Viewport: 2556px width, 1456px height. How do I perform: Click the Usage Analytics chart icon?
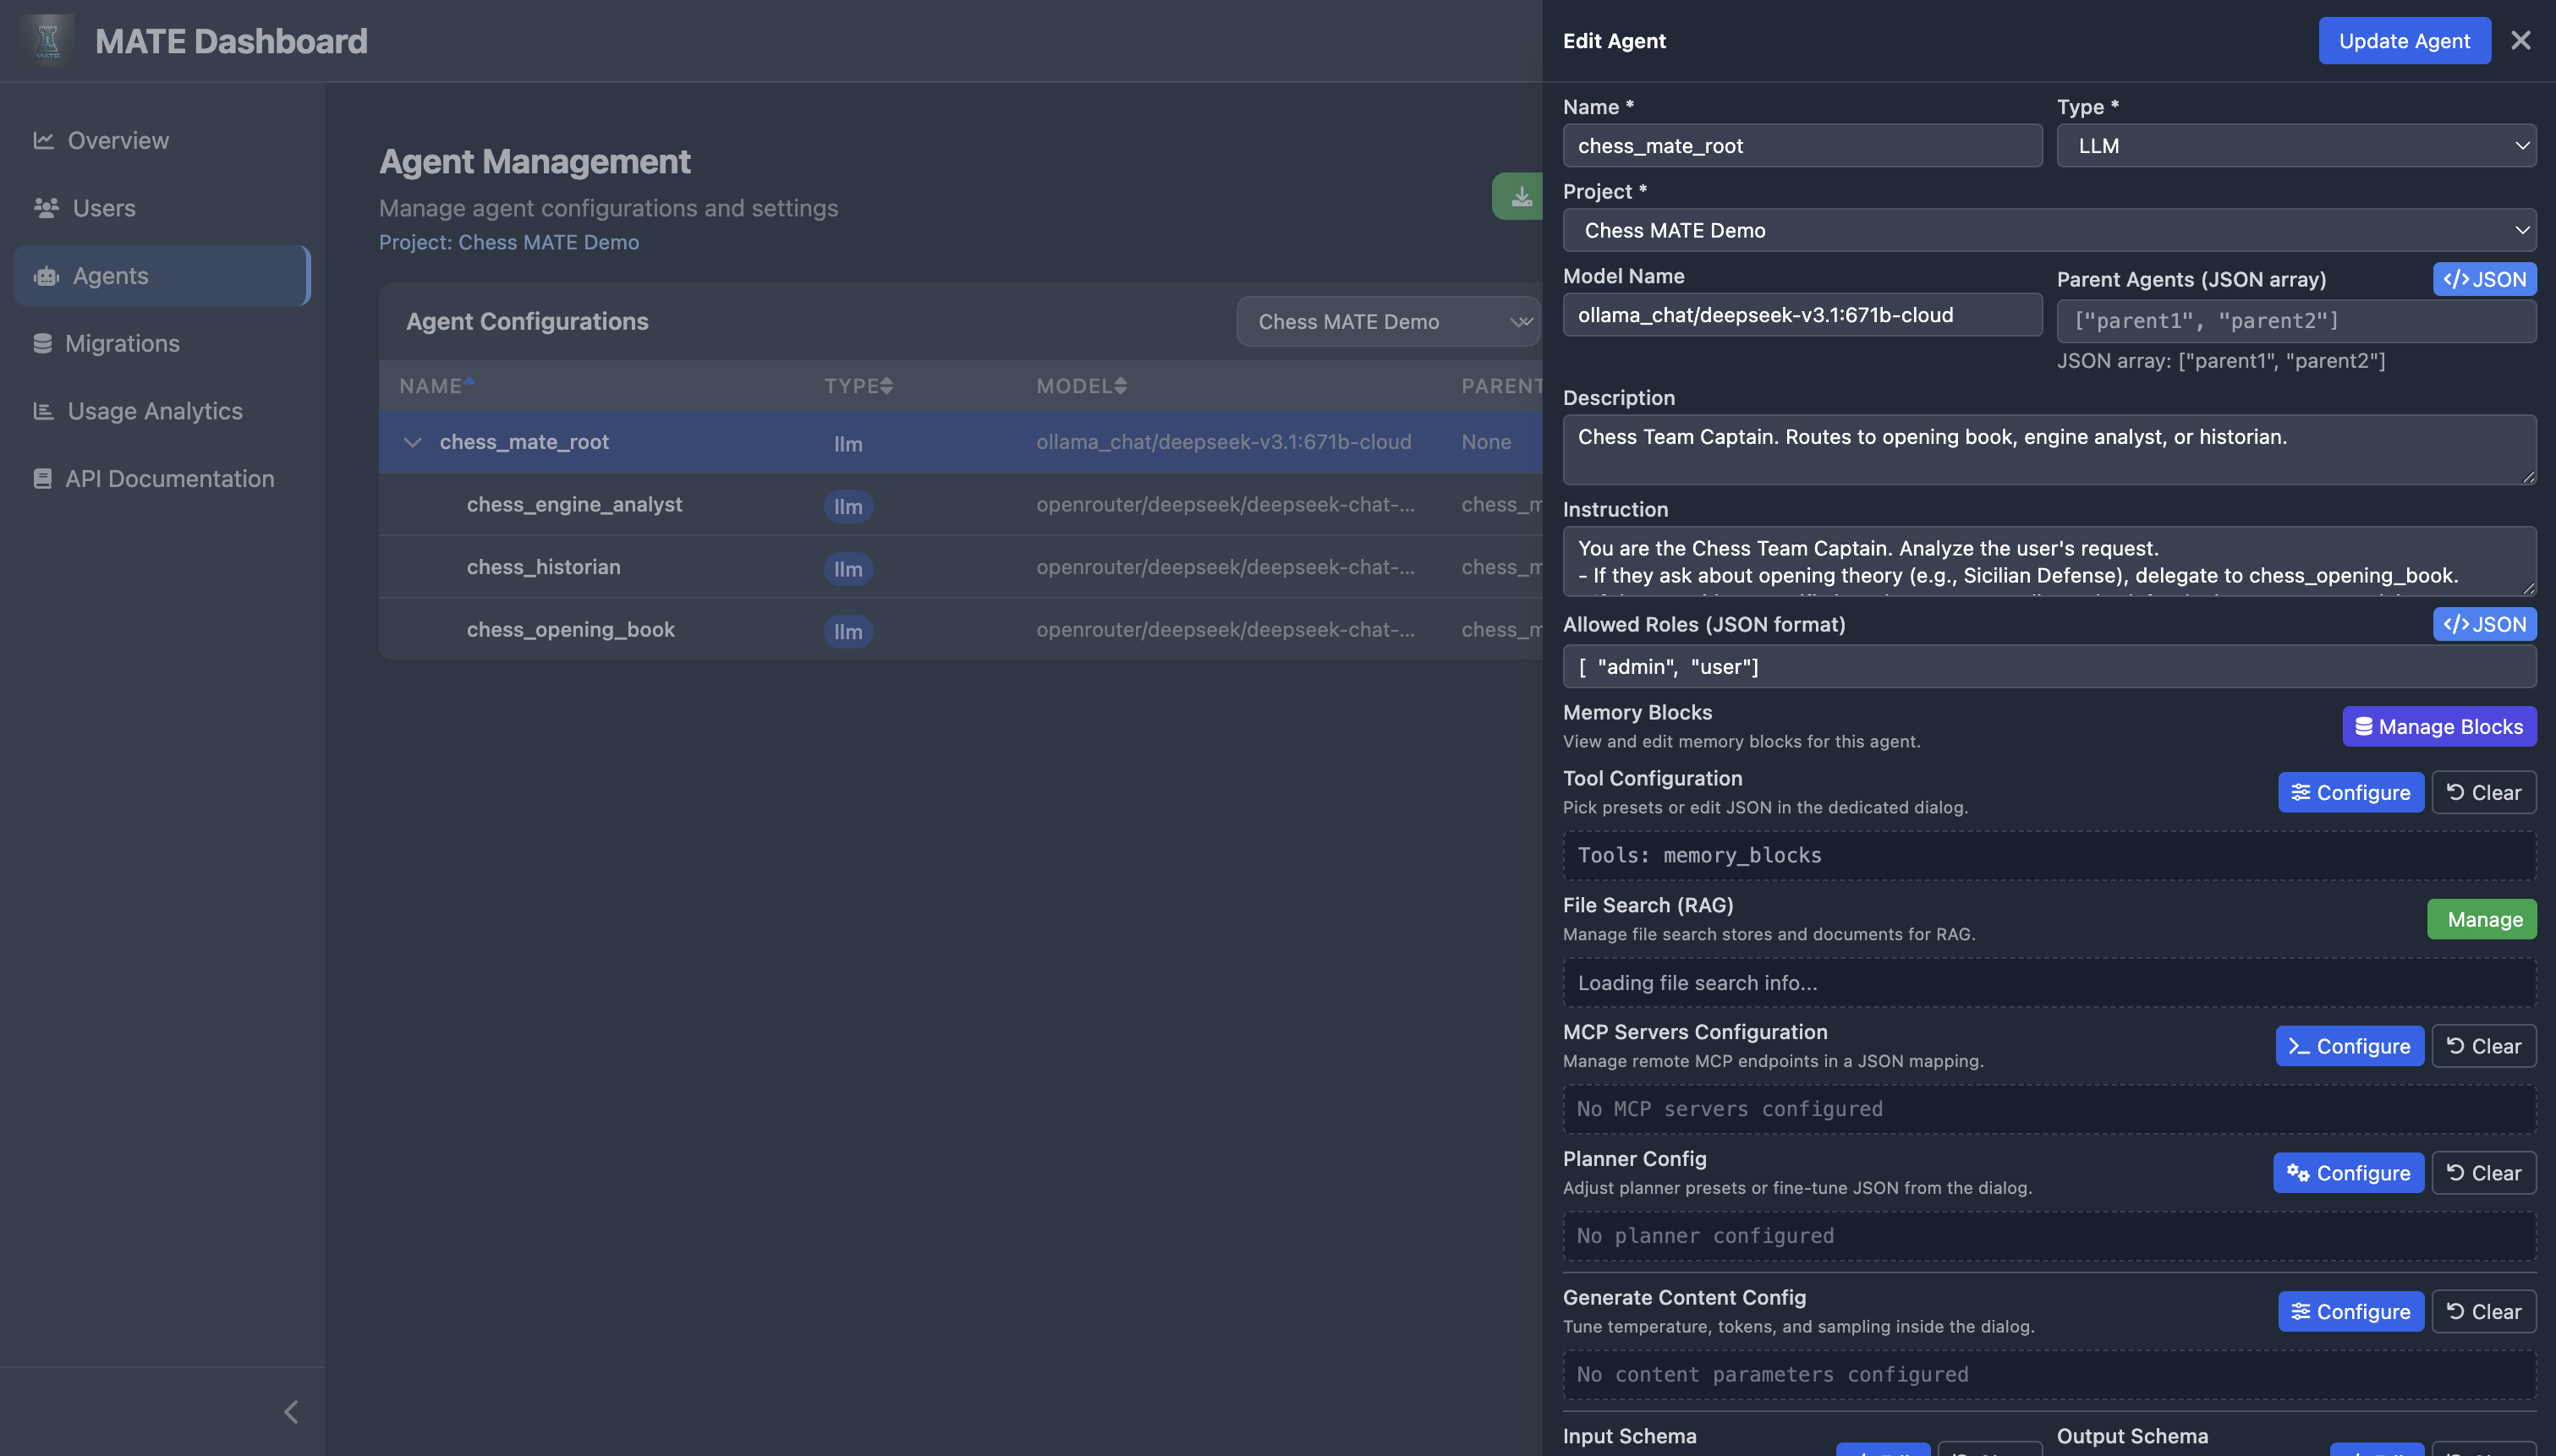(x=43, y=411)
